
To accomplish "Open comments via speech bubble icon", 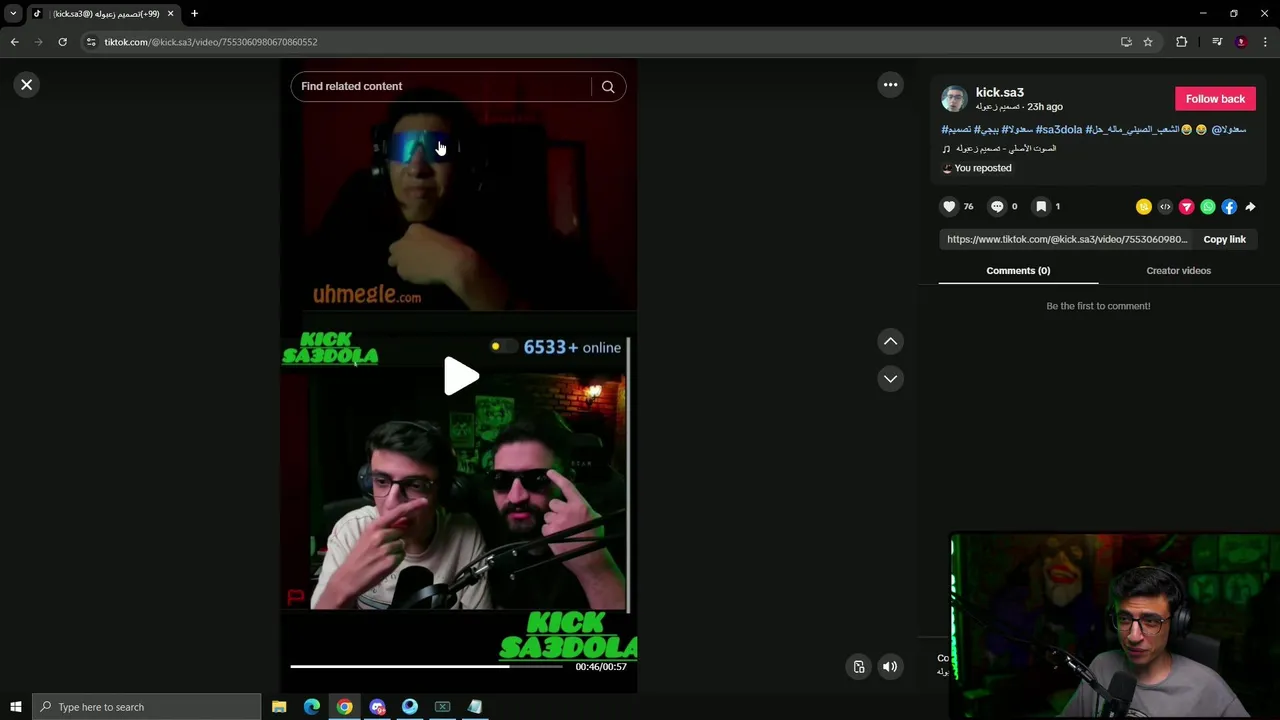I will click(997, 207).
